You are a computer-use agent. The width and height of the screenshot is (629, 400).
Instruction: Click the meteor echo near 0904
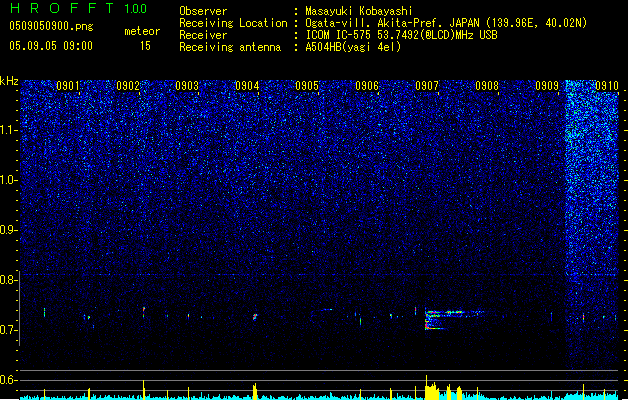click(254, 317)
